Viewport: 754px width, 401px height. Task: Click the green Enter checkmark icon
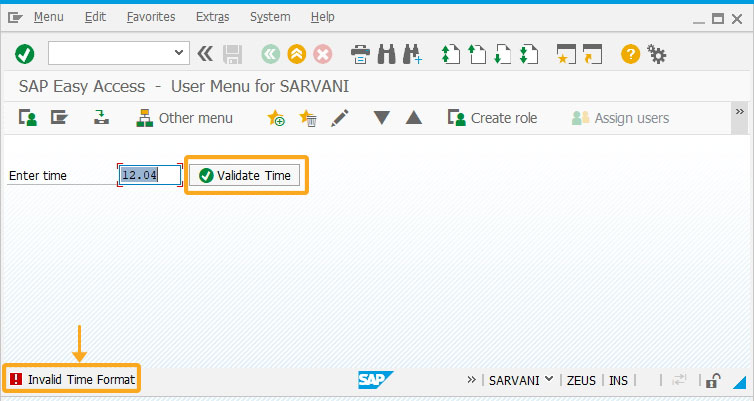(x=25, y=54)
